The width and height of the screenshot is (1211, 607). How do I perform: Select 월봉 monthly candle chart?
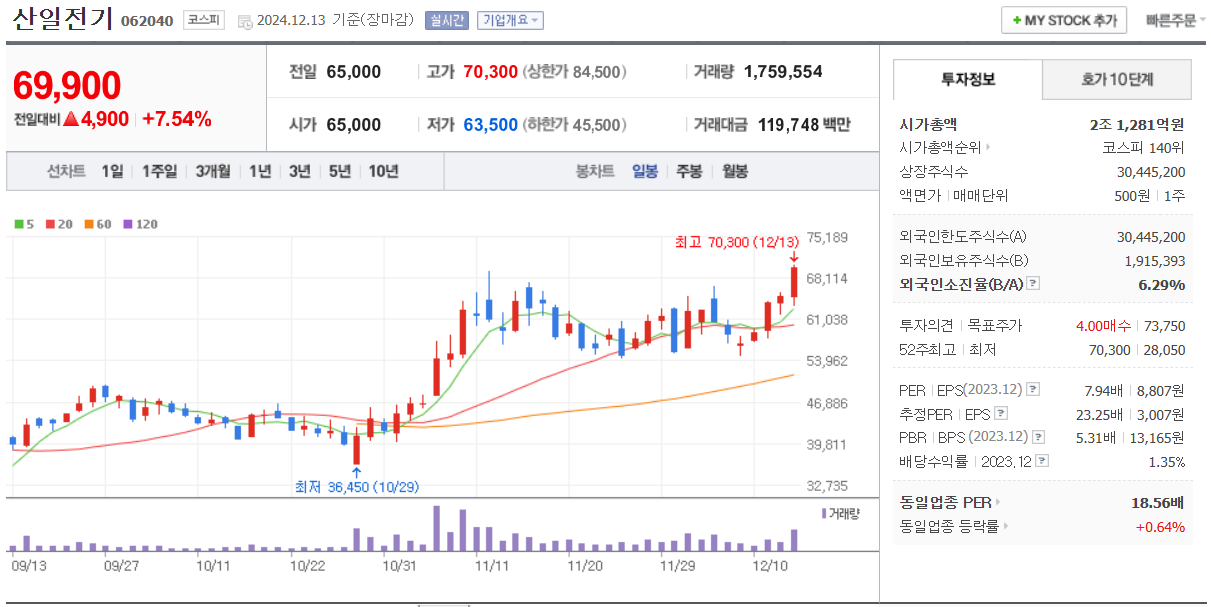pyautogui.click(x=734, y=171)
